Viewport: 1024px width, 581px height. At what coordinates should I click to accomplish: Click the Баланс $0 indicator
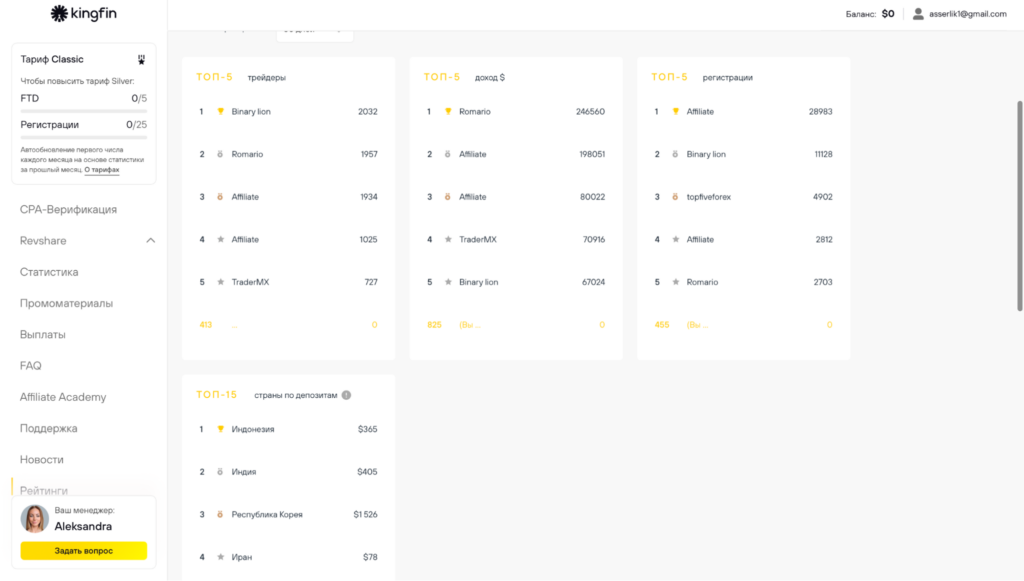870,14
